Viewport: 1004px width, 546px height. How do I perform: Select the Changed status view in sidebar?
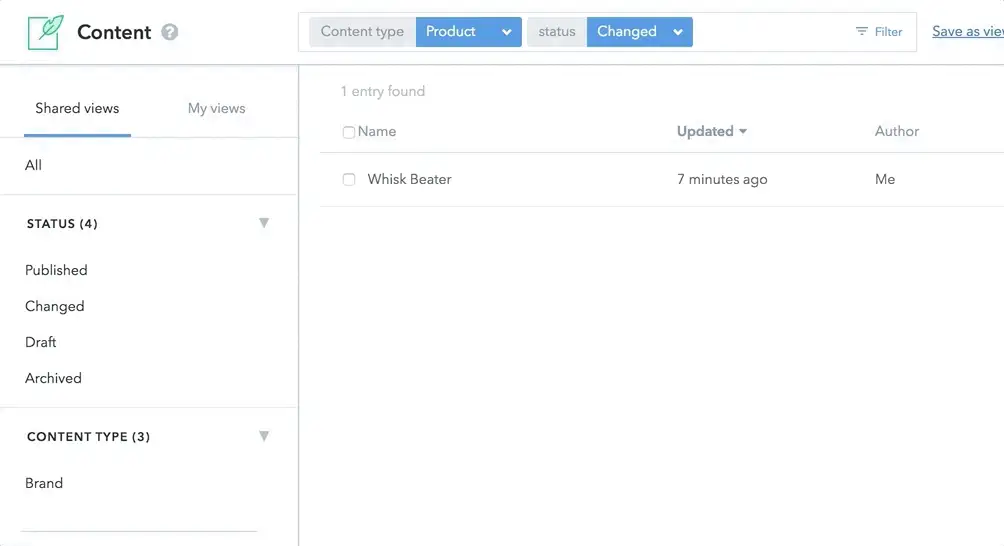(54, 306)
